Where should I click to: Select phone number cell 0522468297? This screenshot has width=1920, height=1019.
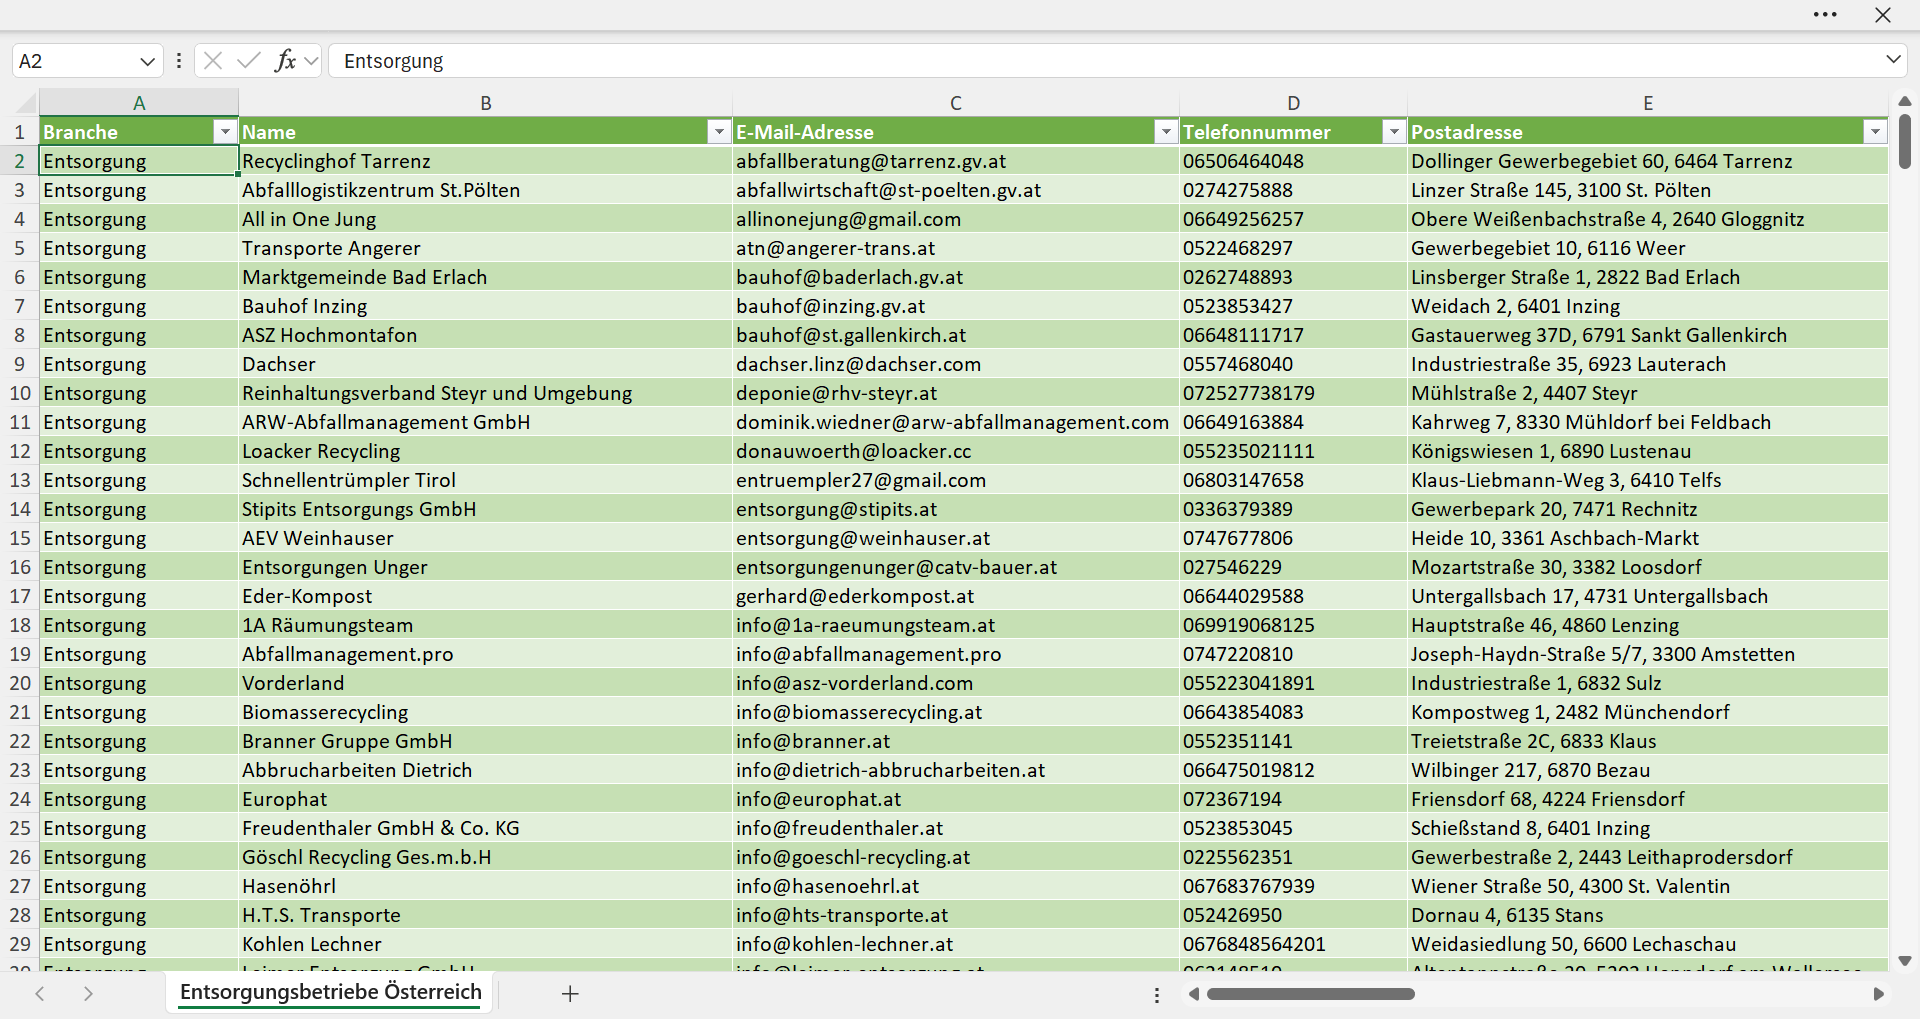1294,248
